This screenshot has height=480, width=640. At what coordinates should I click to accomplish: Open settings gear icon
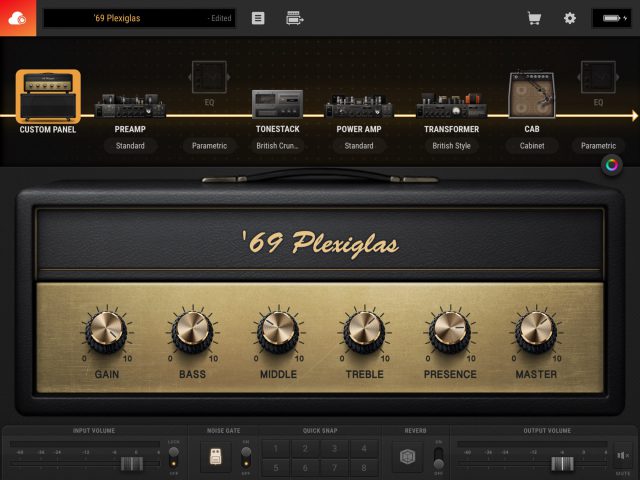tap(570, 18)
